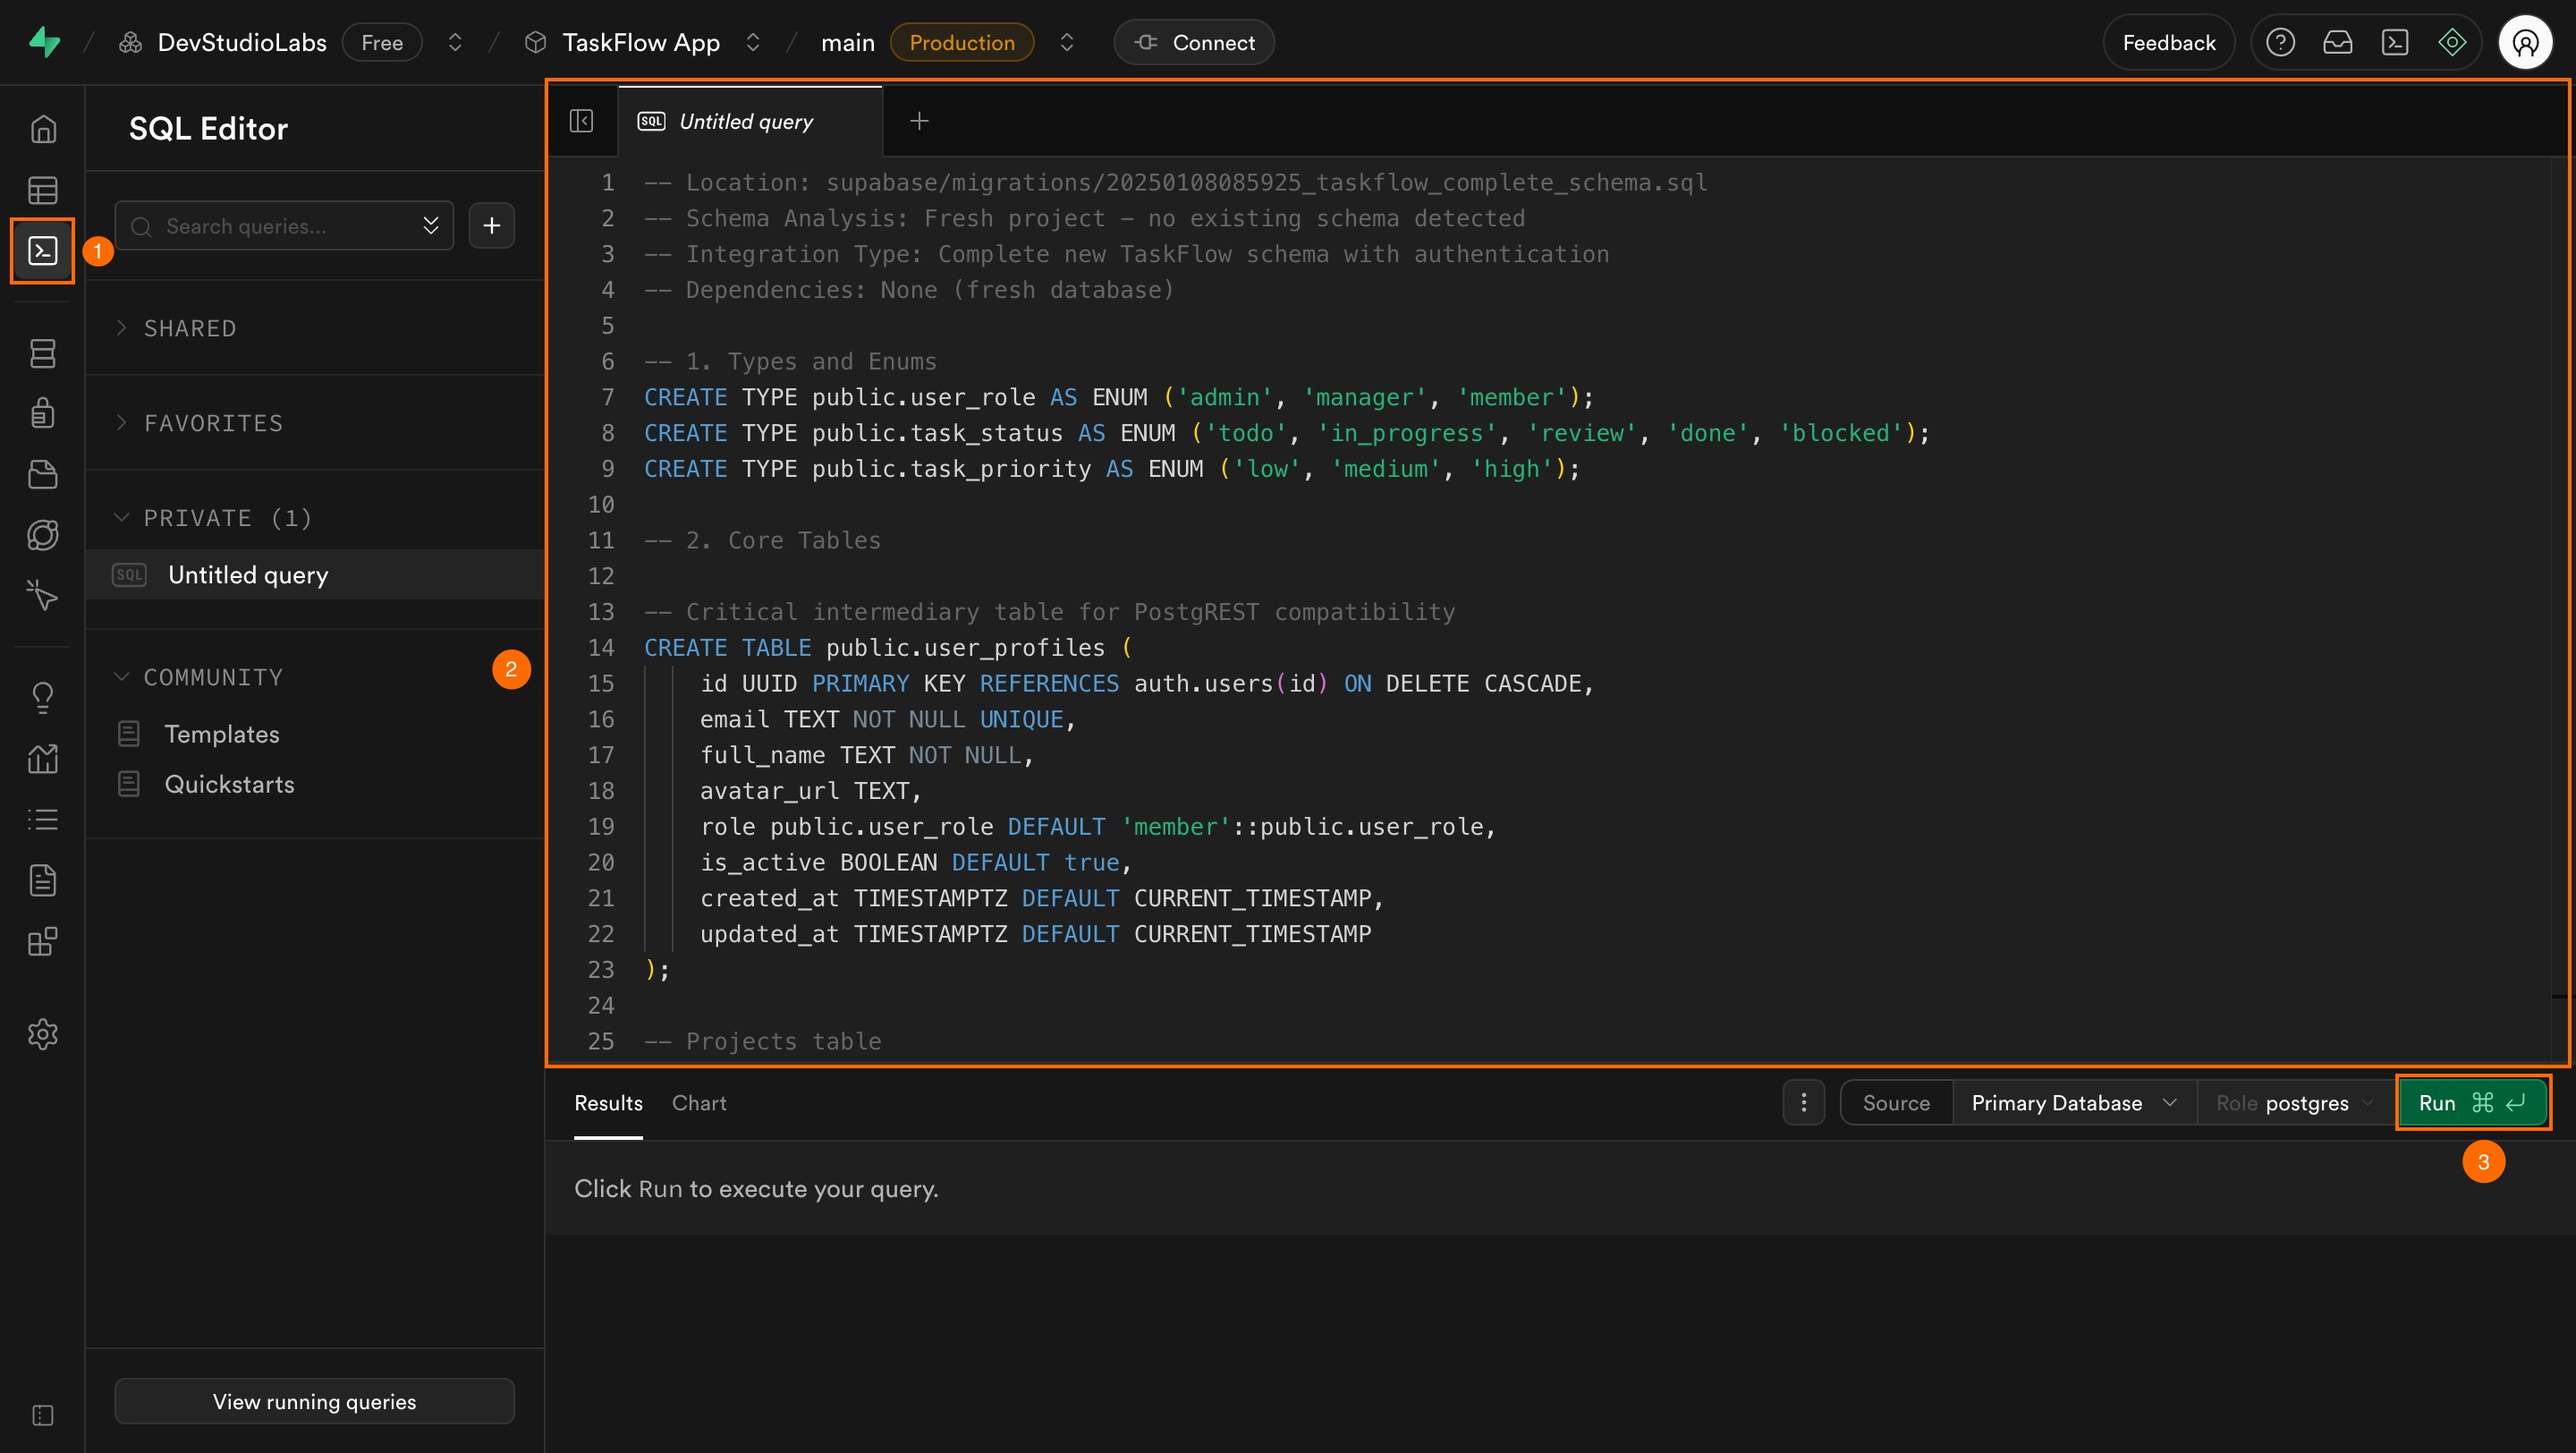
Task: Open the notifications inbox icon
Action: tap(2339, 42)
